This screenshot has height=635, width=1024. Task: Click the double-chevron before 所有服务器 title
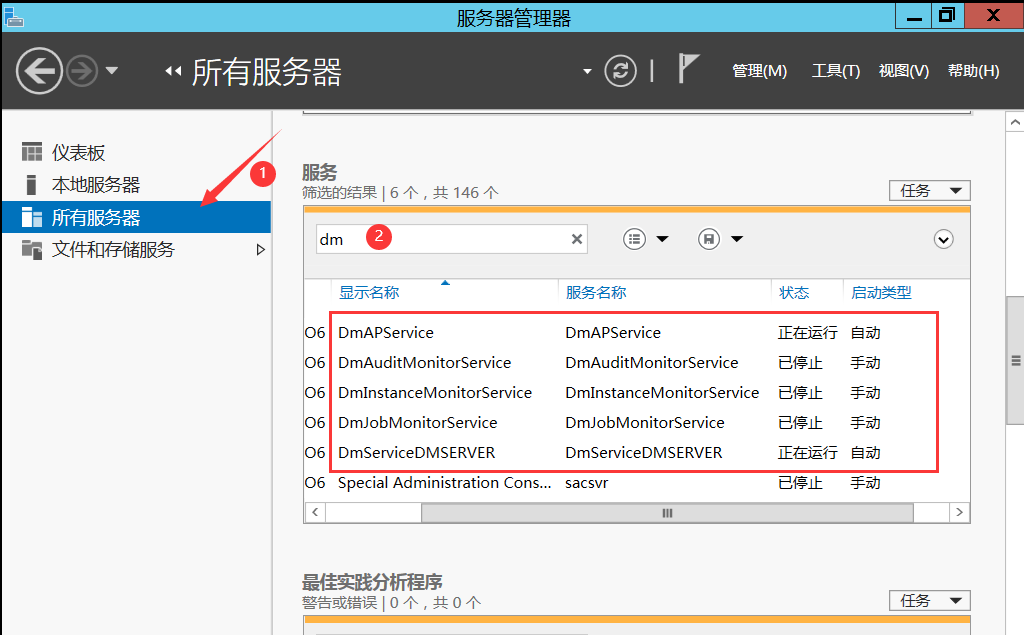(172, 71)
